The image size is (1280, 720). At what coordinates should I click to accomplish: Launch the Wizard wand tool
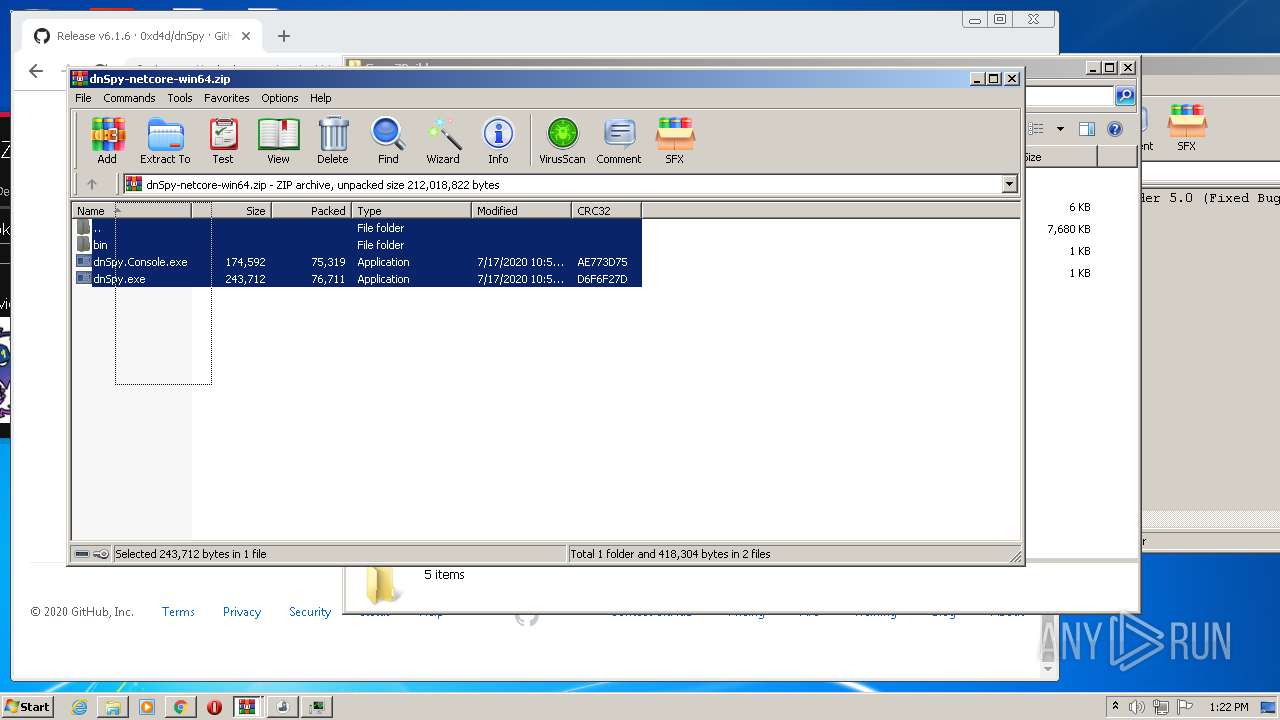(443, 140)
